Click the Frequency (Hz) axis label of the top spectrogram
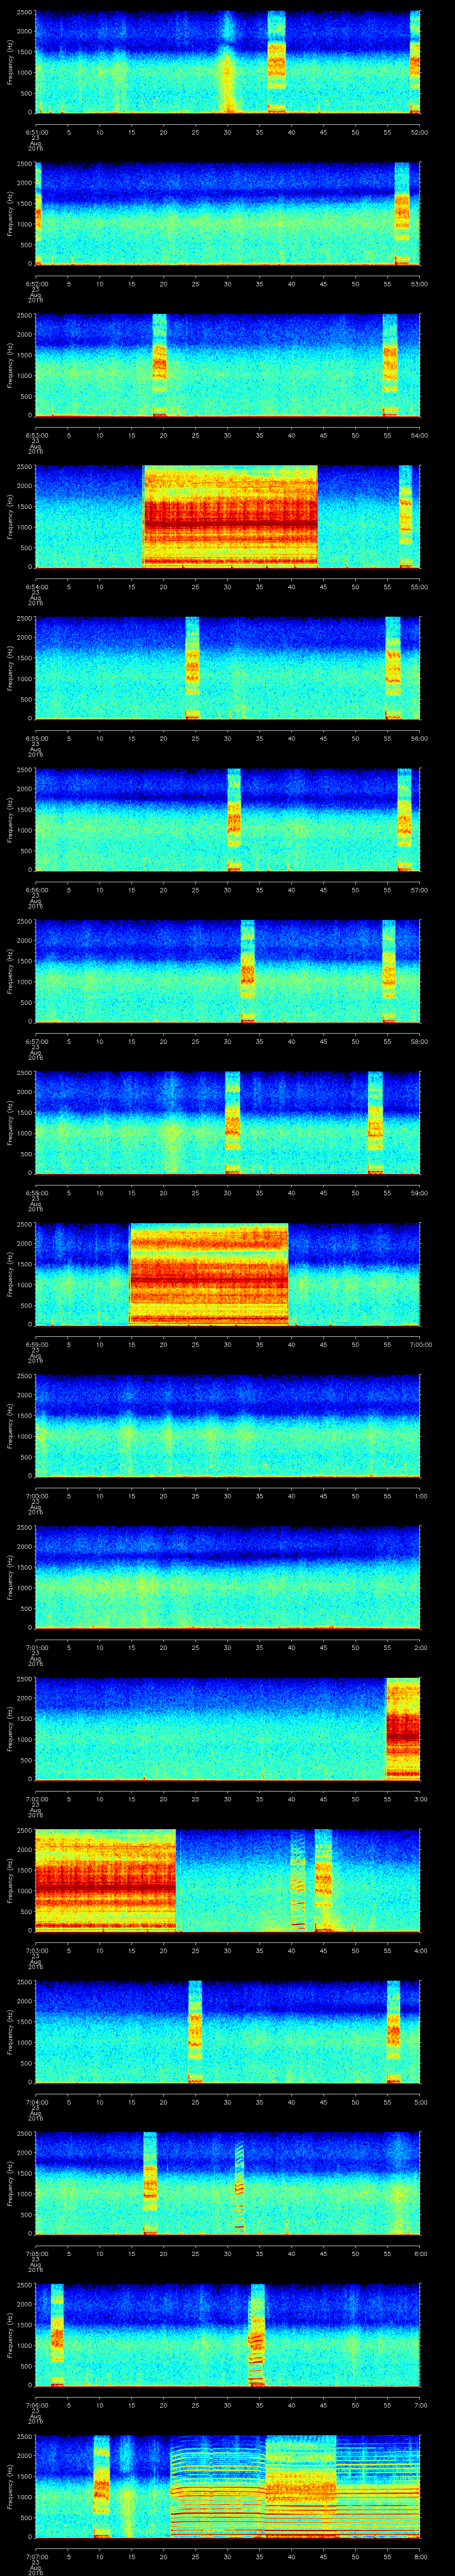Screen dimensions: 455x2576 click(10, 62)
